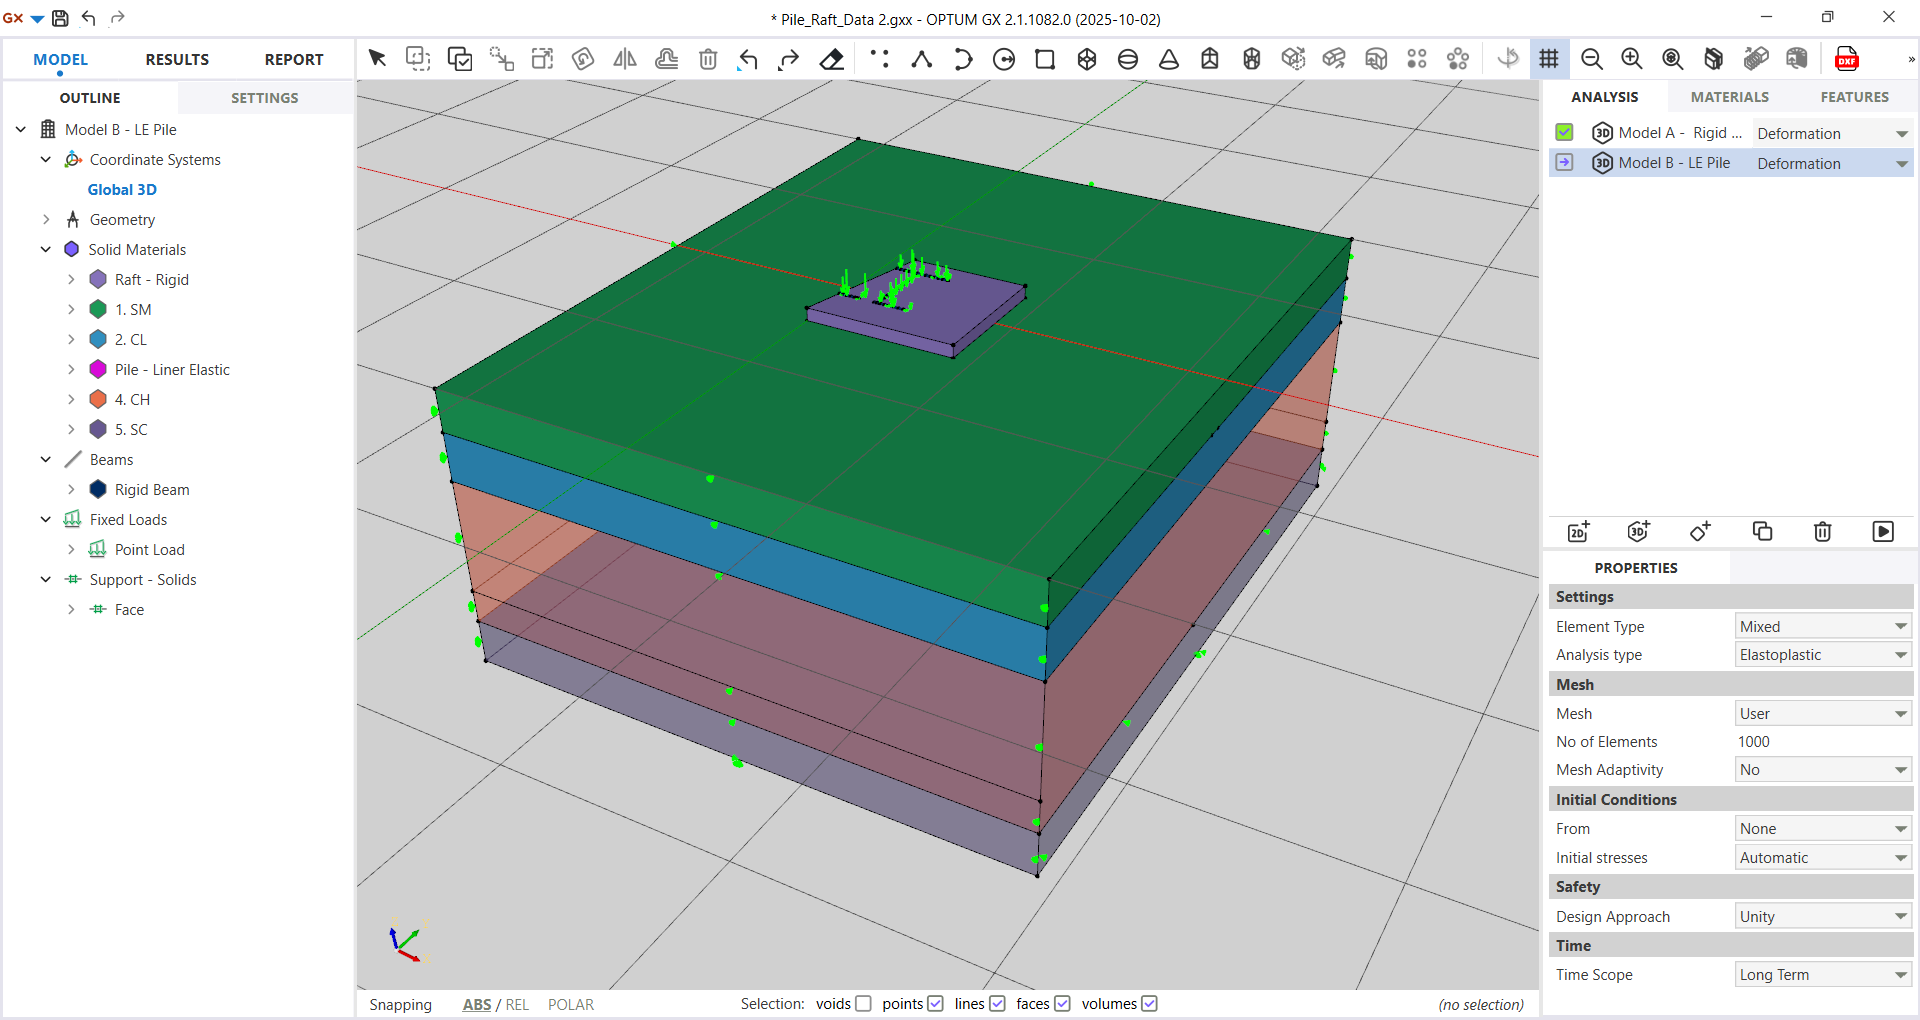
Task: Run the analysis with the play button
Action: [1882, 531]
